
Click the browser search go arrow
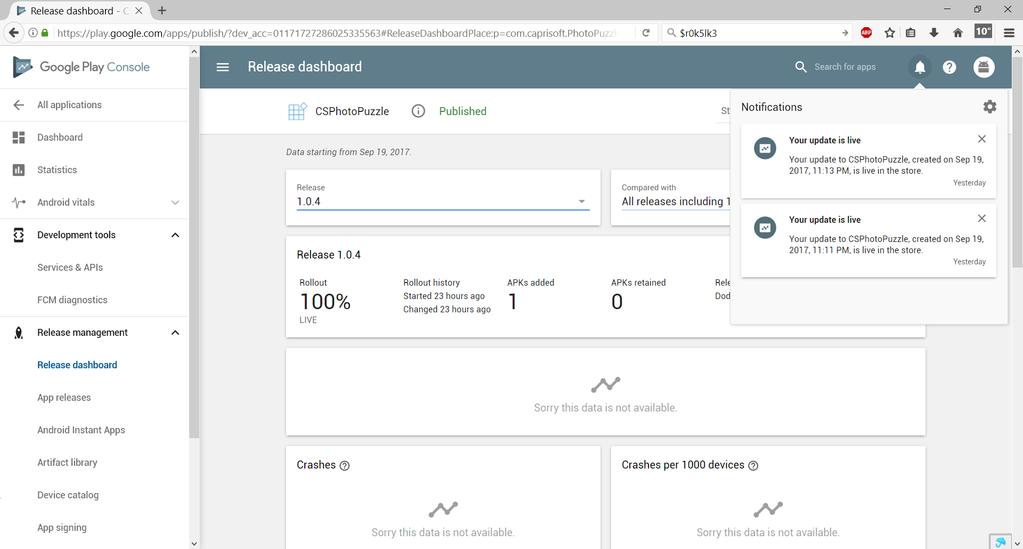tap(845, 33)
